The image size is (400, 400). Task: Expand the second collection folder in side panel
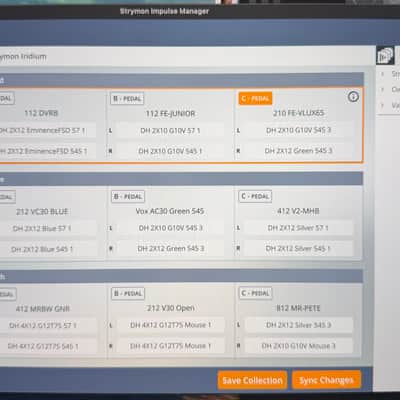383,90
